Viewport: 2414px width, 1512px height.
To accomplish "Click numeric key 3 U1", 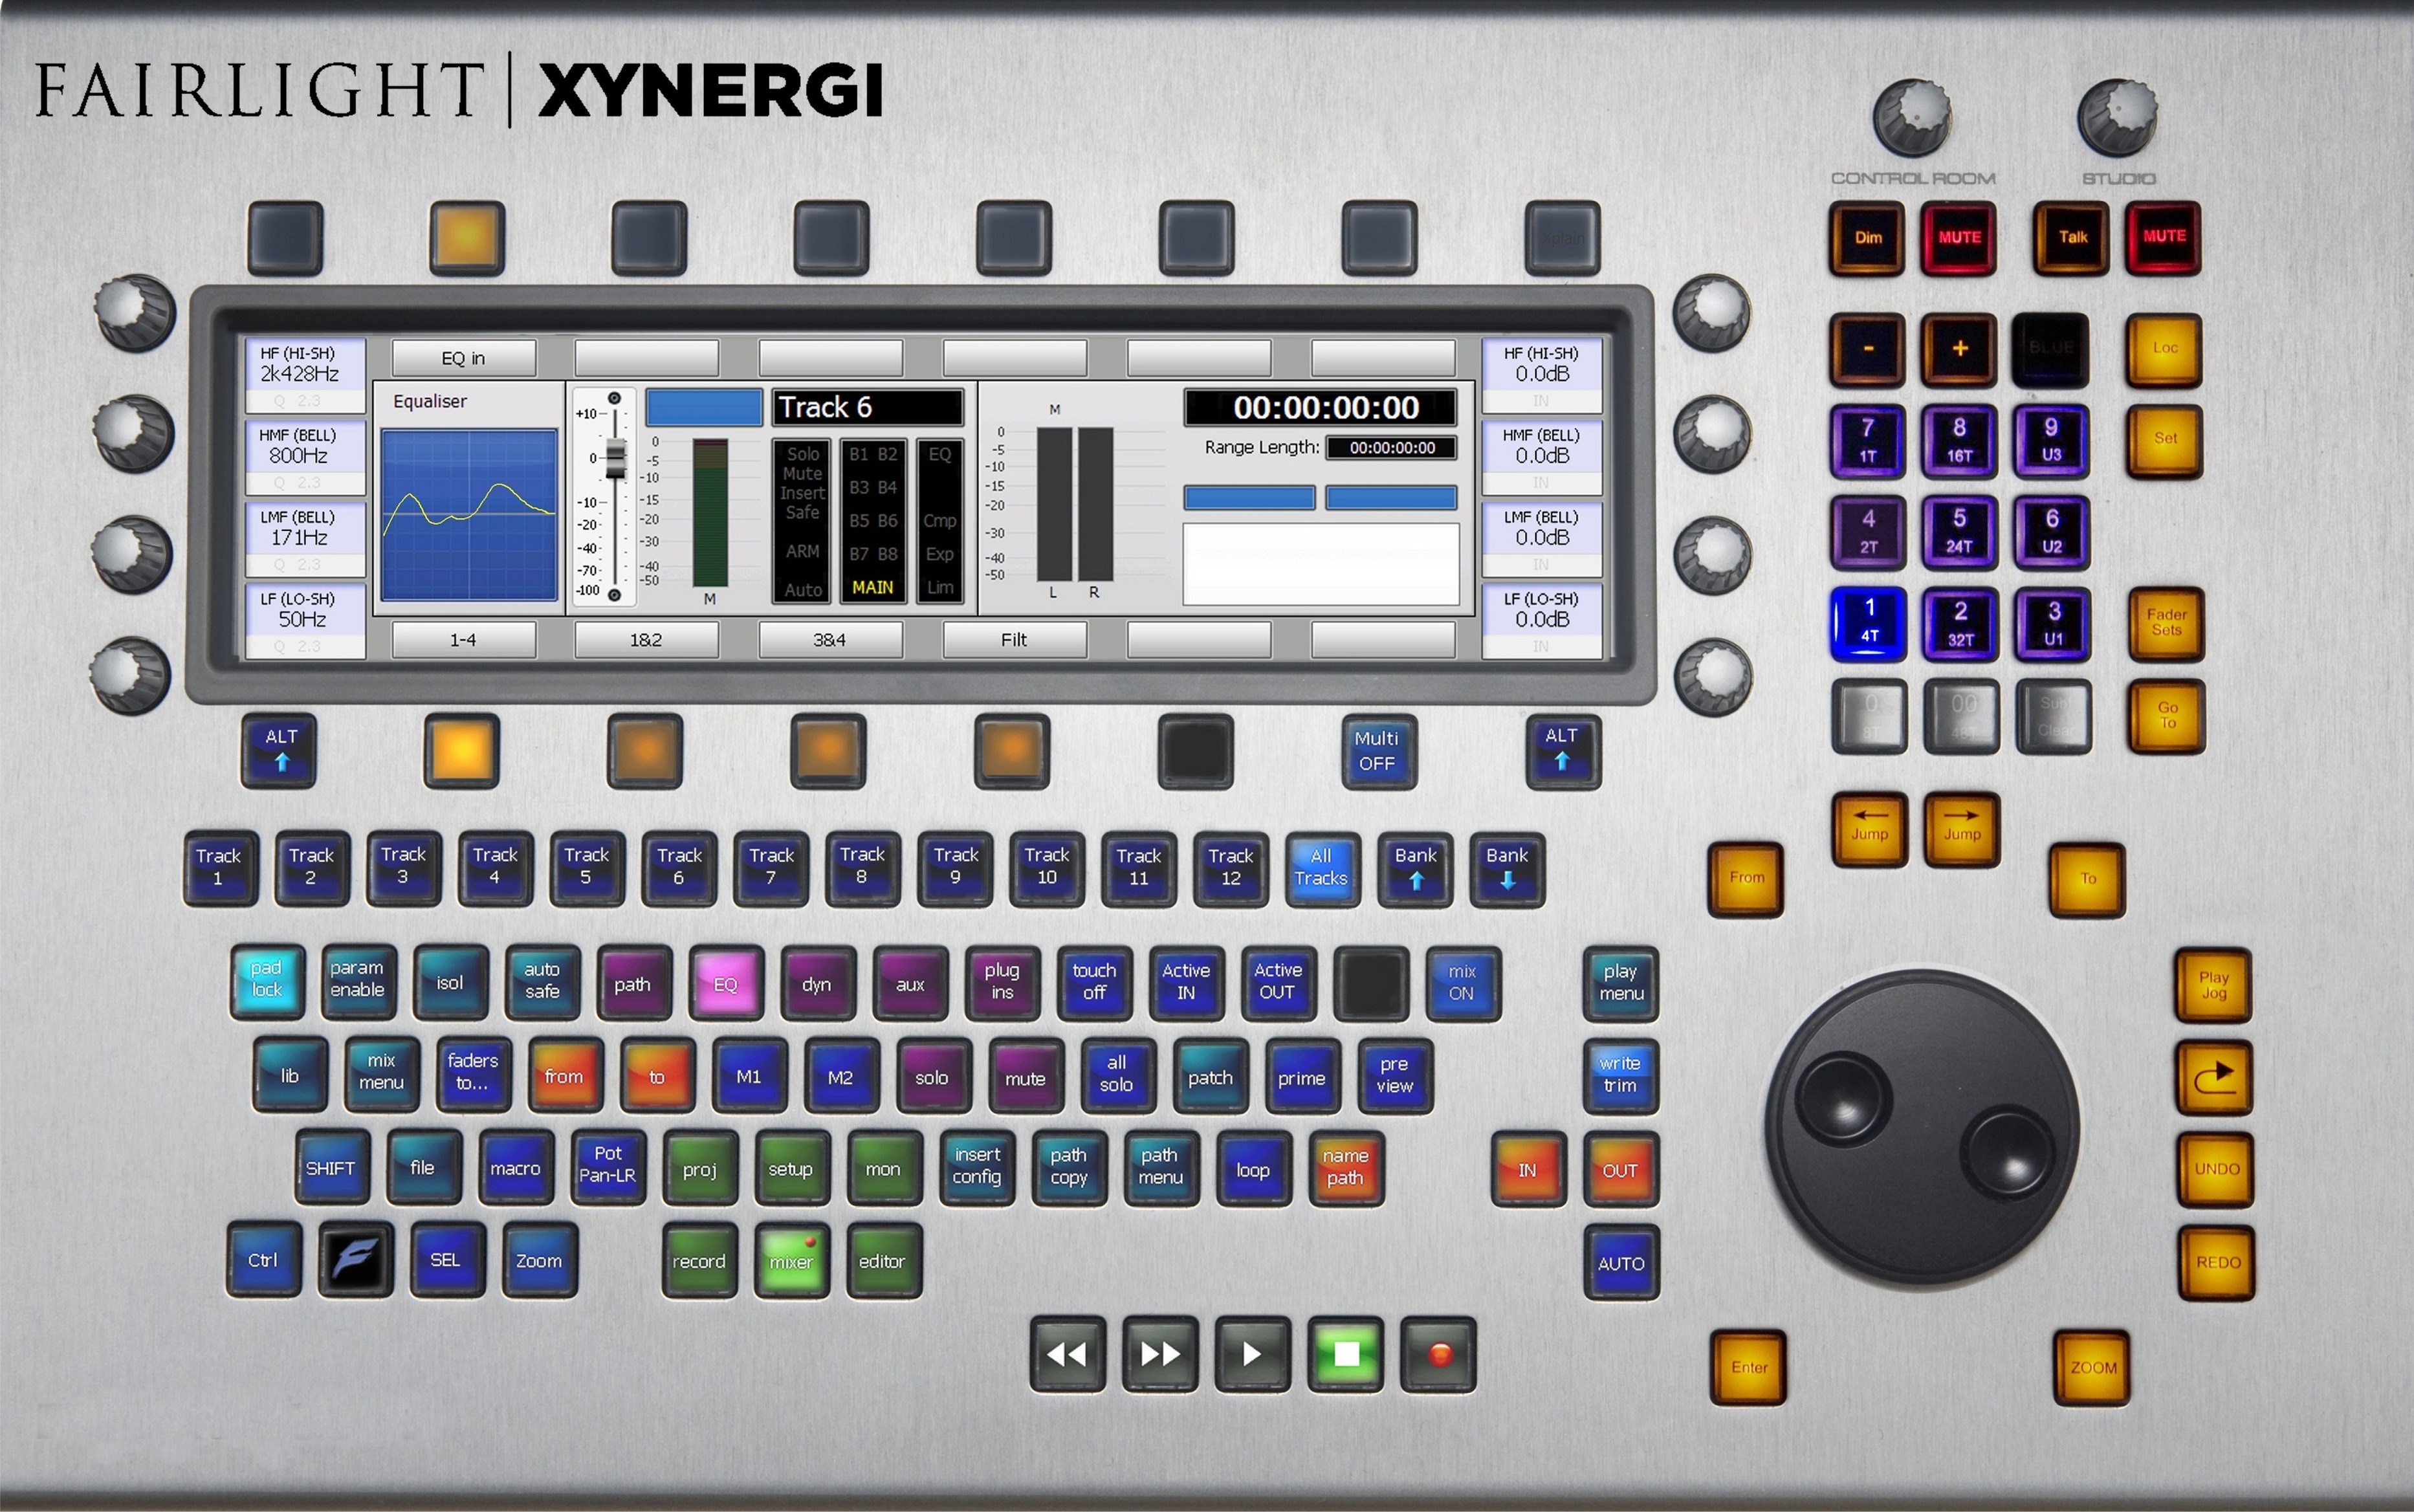I will click(x=2053, y=624).
